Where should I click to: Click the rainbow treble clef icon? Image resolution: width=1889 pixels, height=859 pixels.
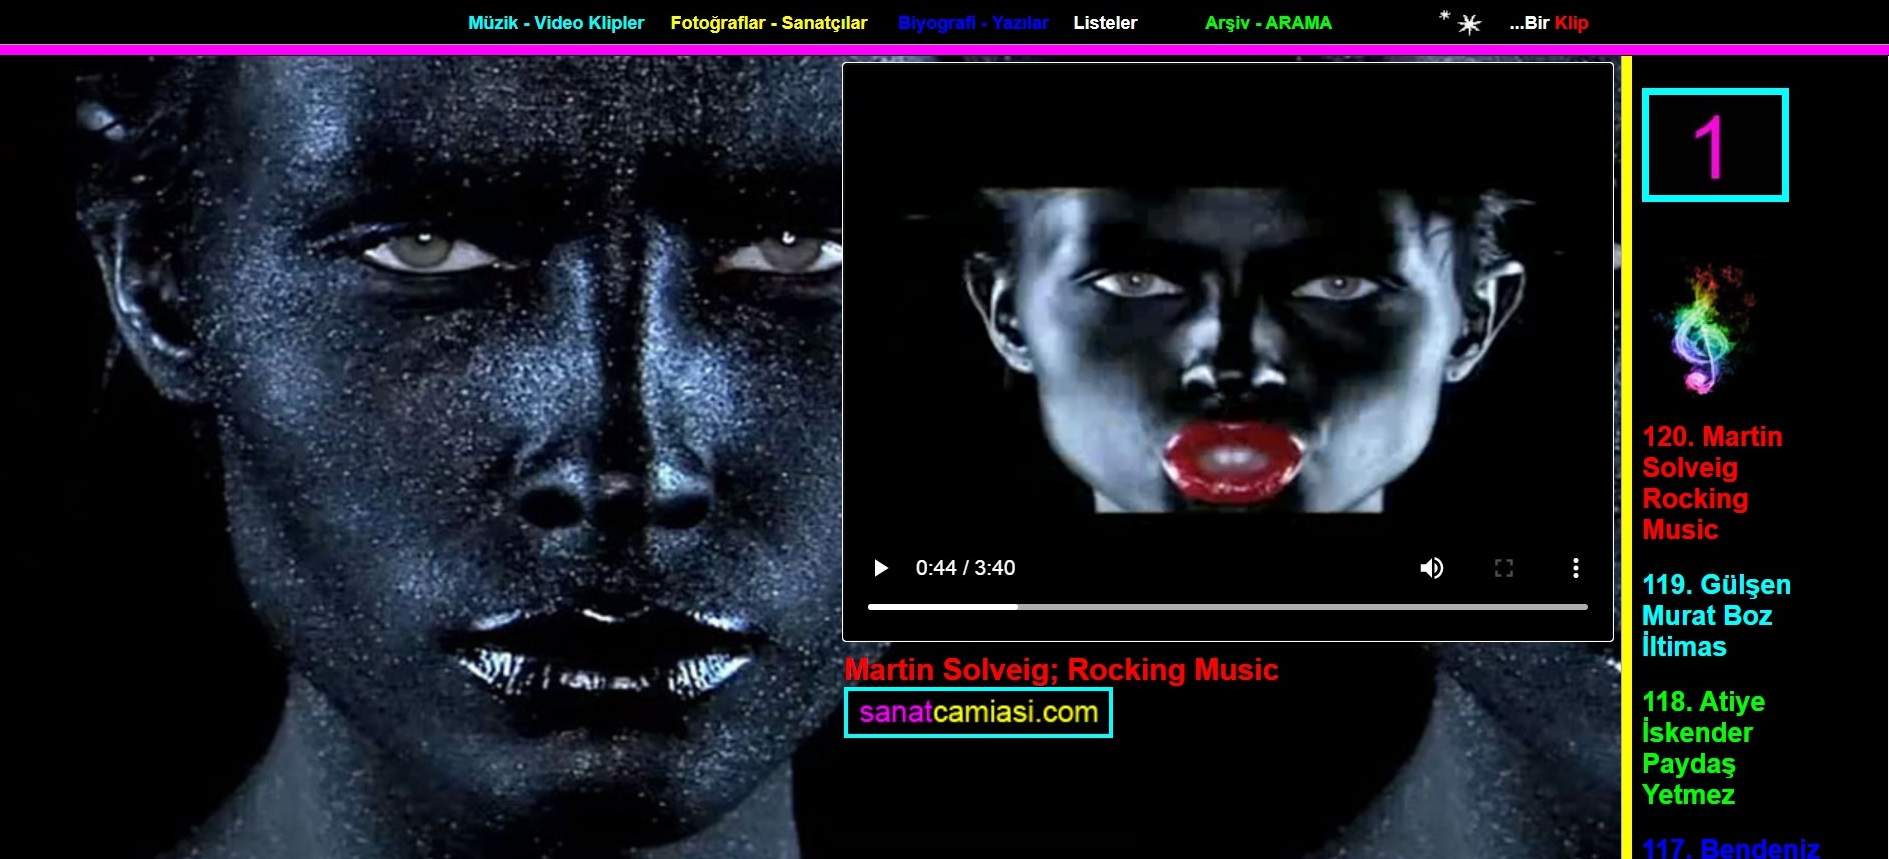pyautogui.click(x=1703, y=329)
